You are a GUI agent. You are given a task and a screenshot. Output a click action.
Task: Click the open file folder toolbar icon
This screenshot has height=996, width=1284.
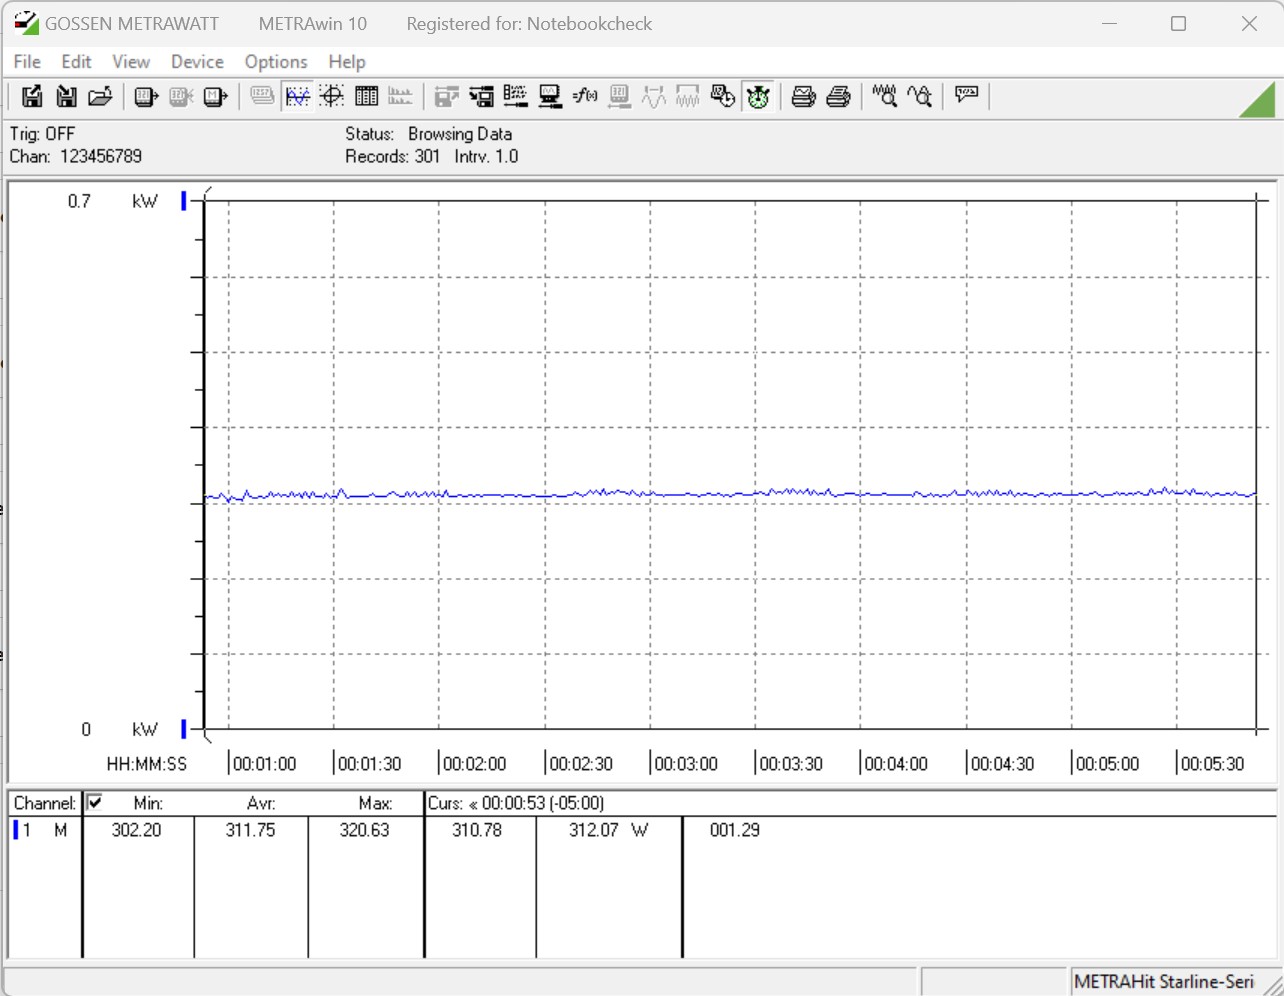[100, 96]
